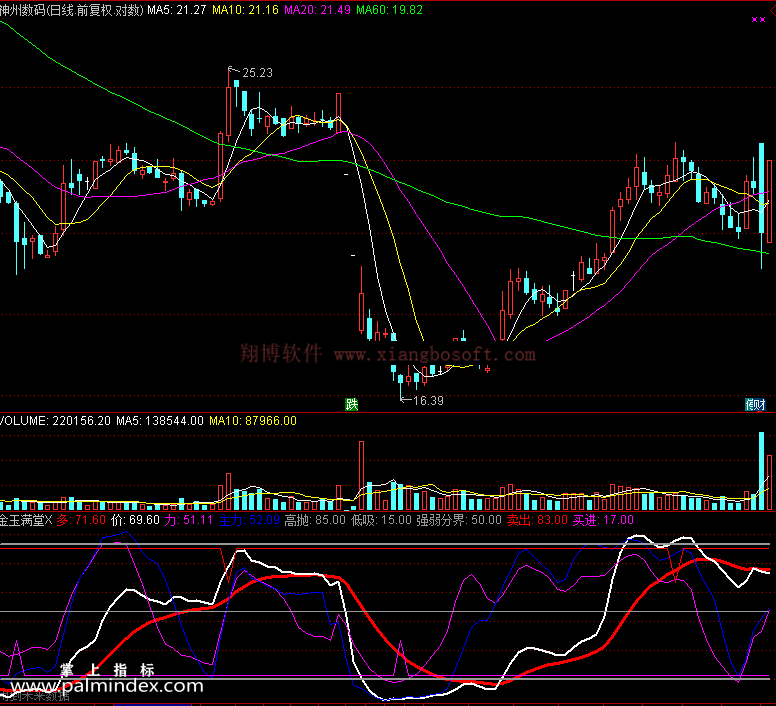
Task: Click the red 卖出: 83.00 label
Action: pyautogui.click(x=537, y=520)
